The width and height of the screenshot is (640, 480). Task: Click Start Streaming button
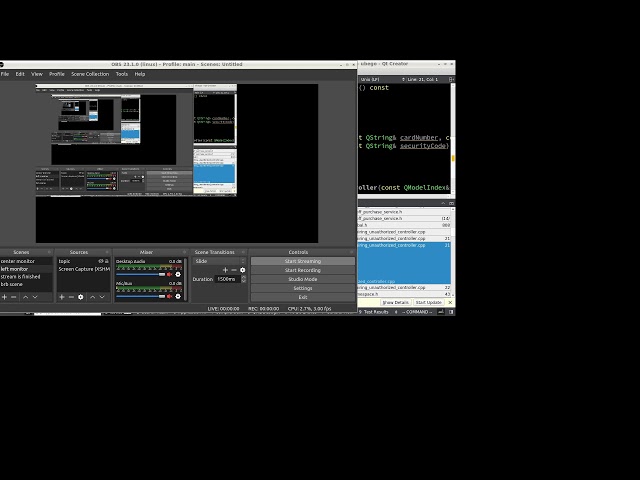coord(303,261)
